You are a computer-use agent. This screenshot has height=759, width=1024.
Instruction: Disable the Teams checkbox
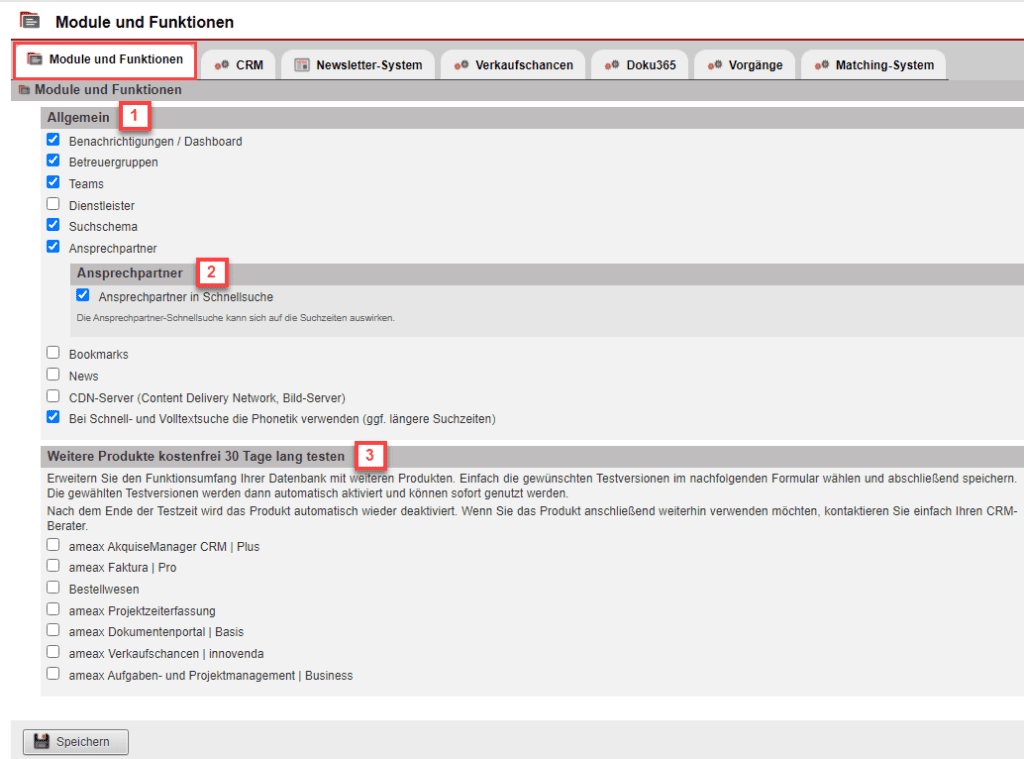click(x=52, y=182)
